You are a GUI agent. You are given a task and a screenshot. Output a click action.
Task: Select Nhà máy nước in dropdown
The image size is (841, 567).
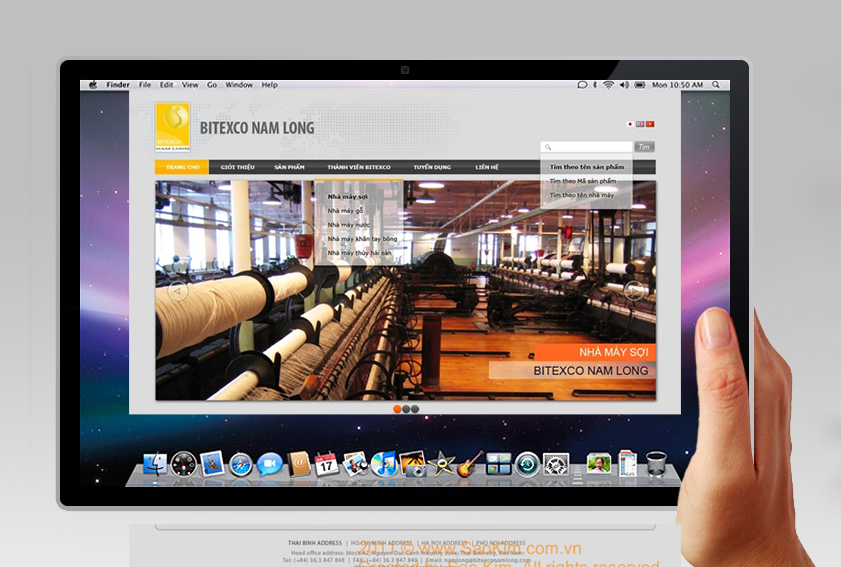(349, 225)
